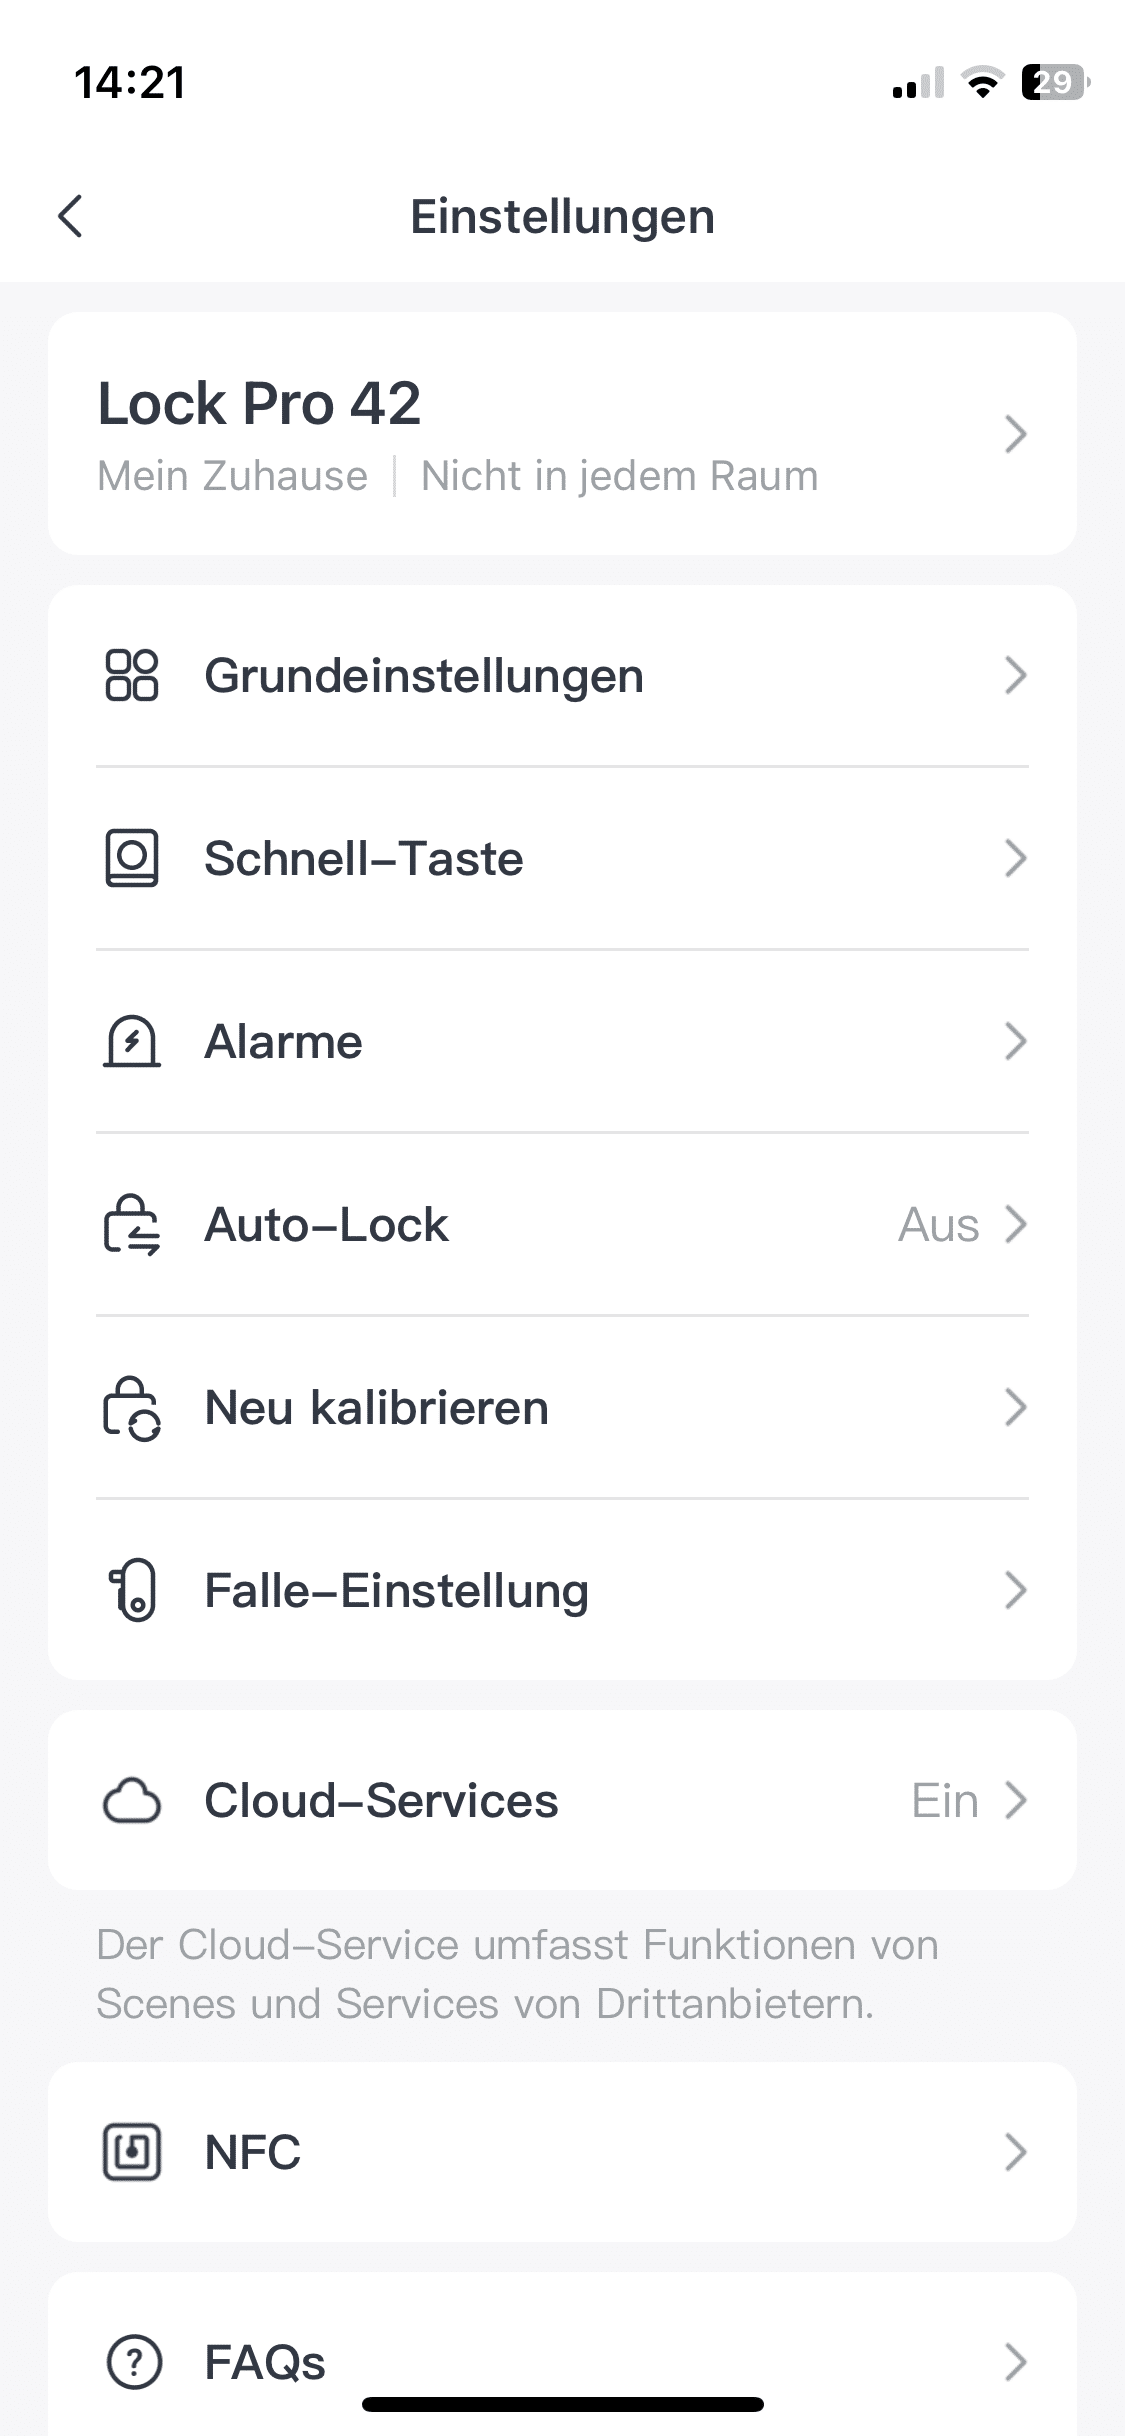The image size is (1125, 2436).
Task: Expand Lock Pro 42 device details chevron
Action: (x=1015, y=434)
